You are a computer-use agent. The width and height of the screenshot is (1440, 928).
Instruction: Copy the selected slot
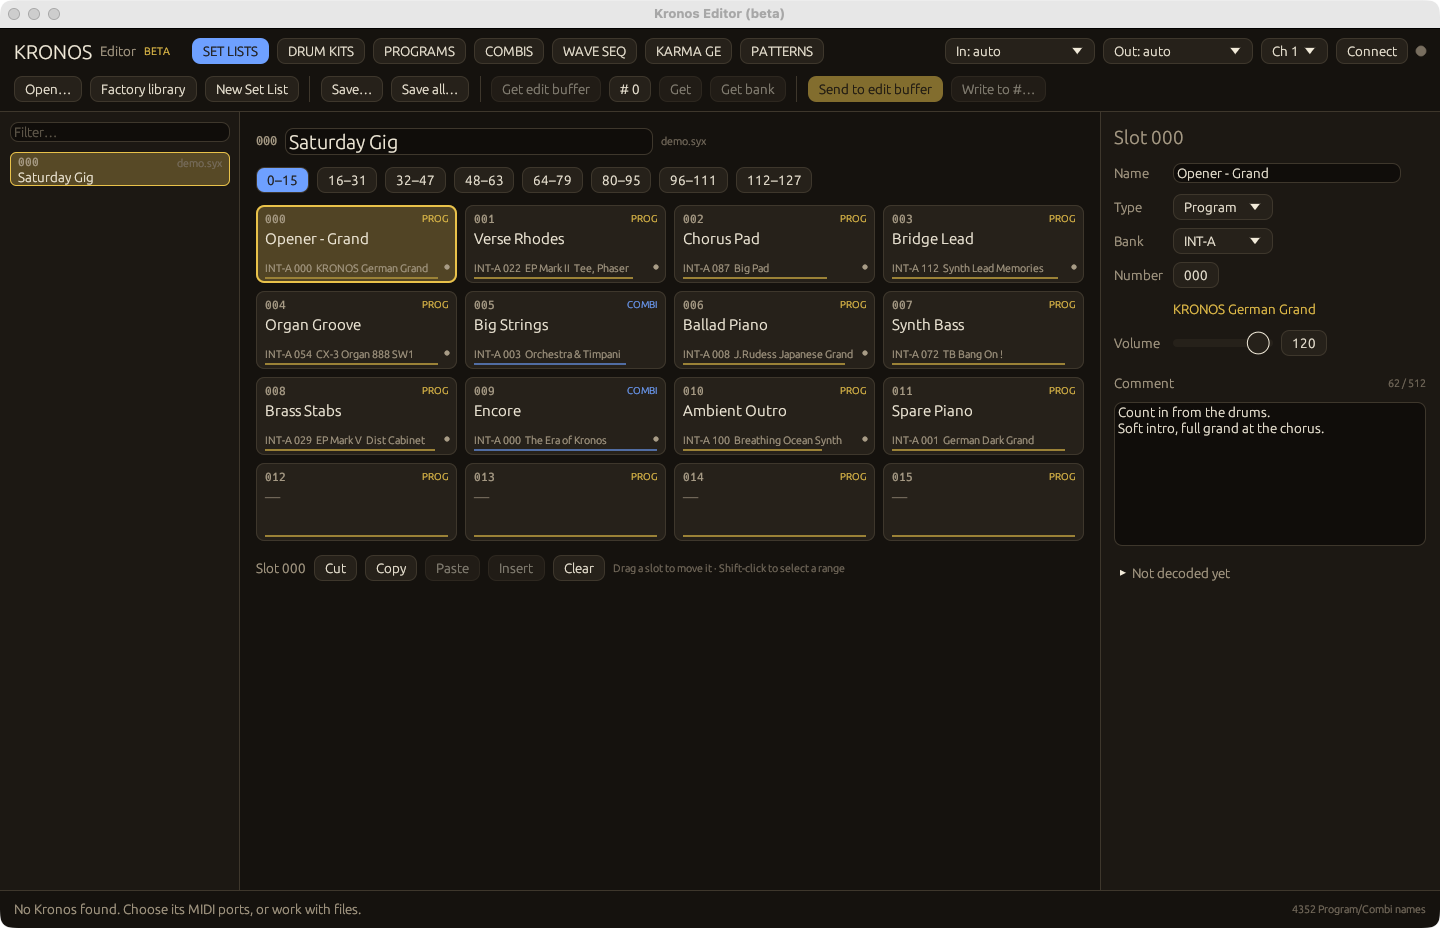coord(391,568)
